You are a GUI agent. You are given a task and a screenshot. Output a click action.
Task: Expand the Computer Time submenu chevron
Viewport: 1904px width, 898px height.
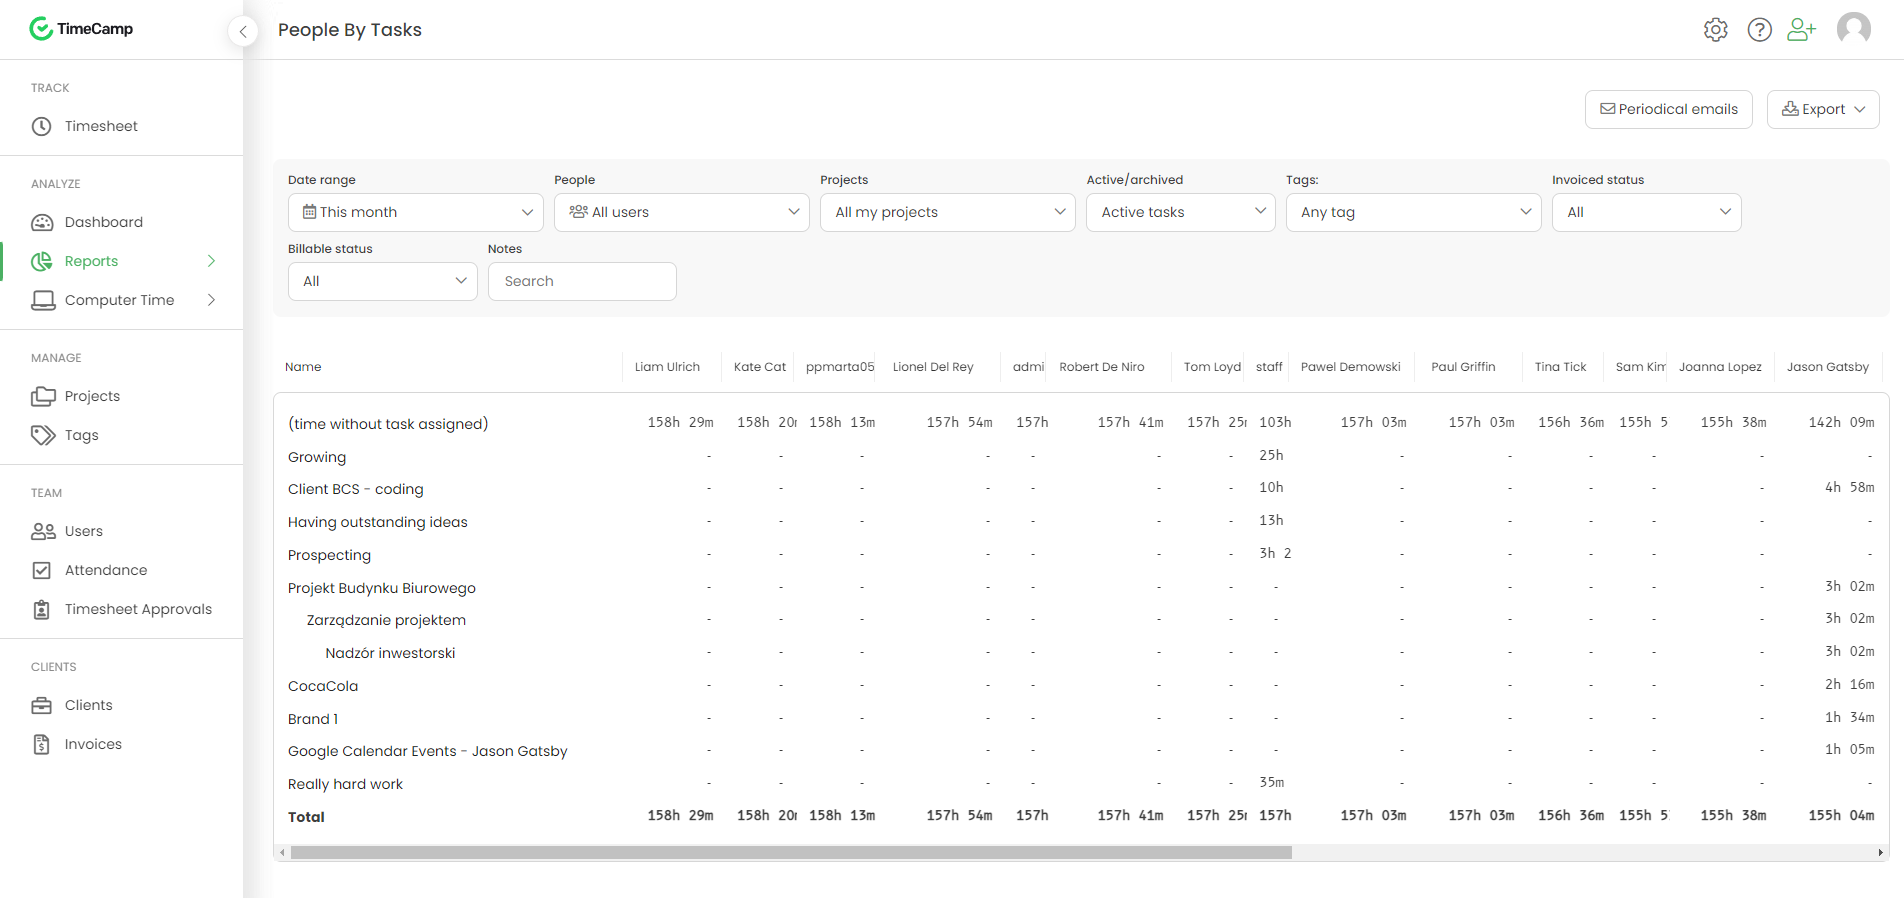coord(211,300)
